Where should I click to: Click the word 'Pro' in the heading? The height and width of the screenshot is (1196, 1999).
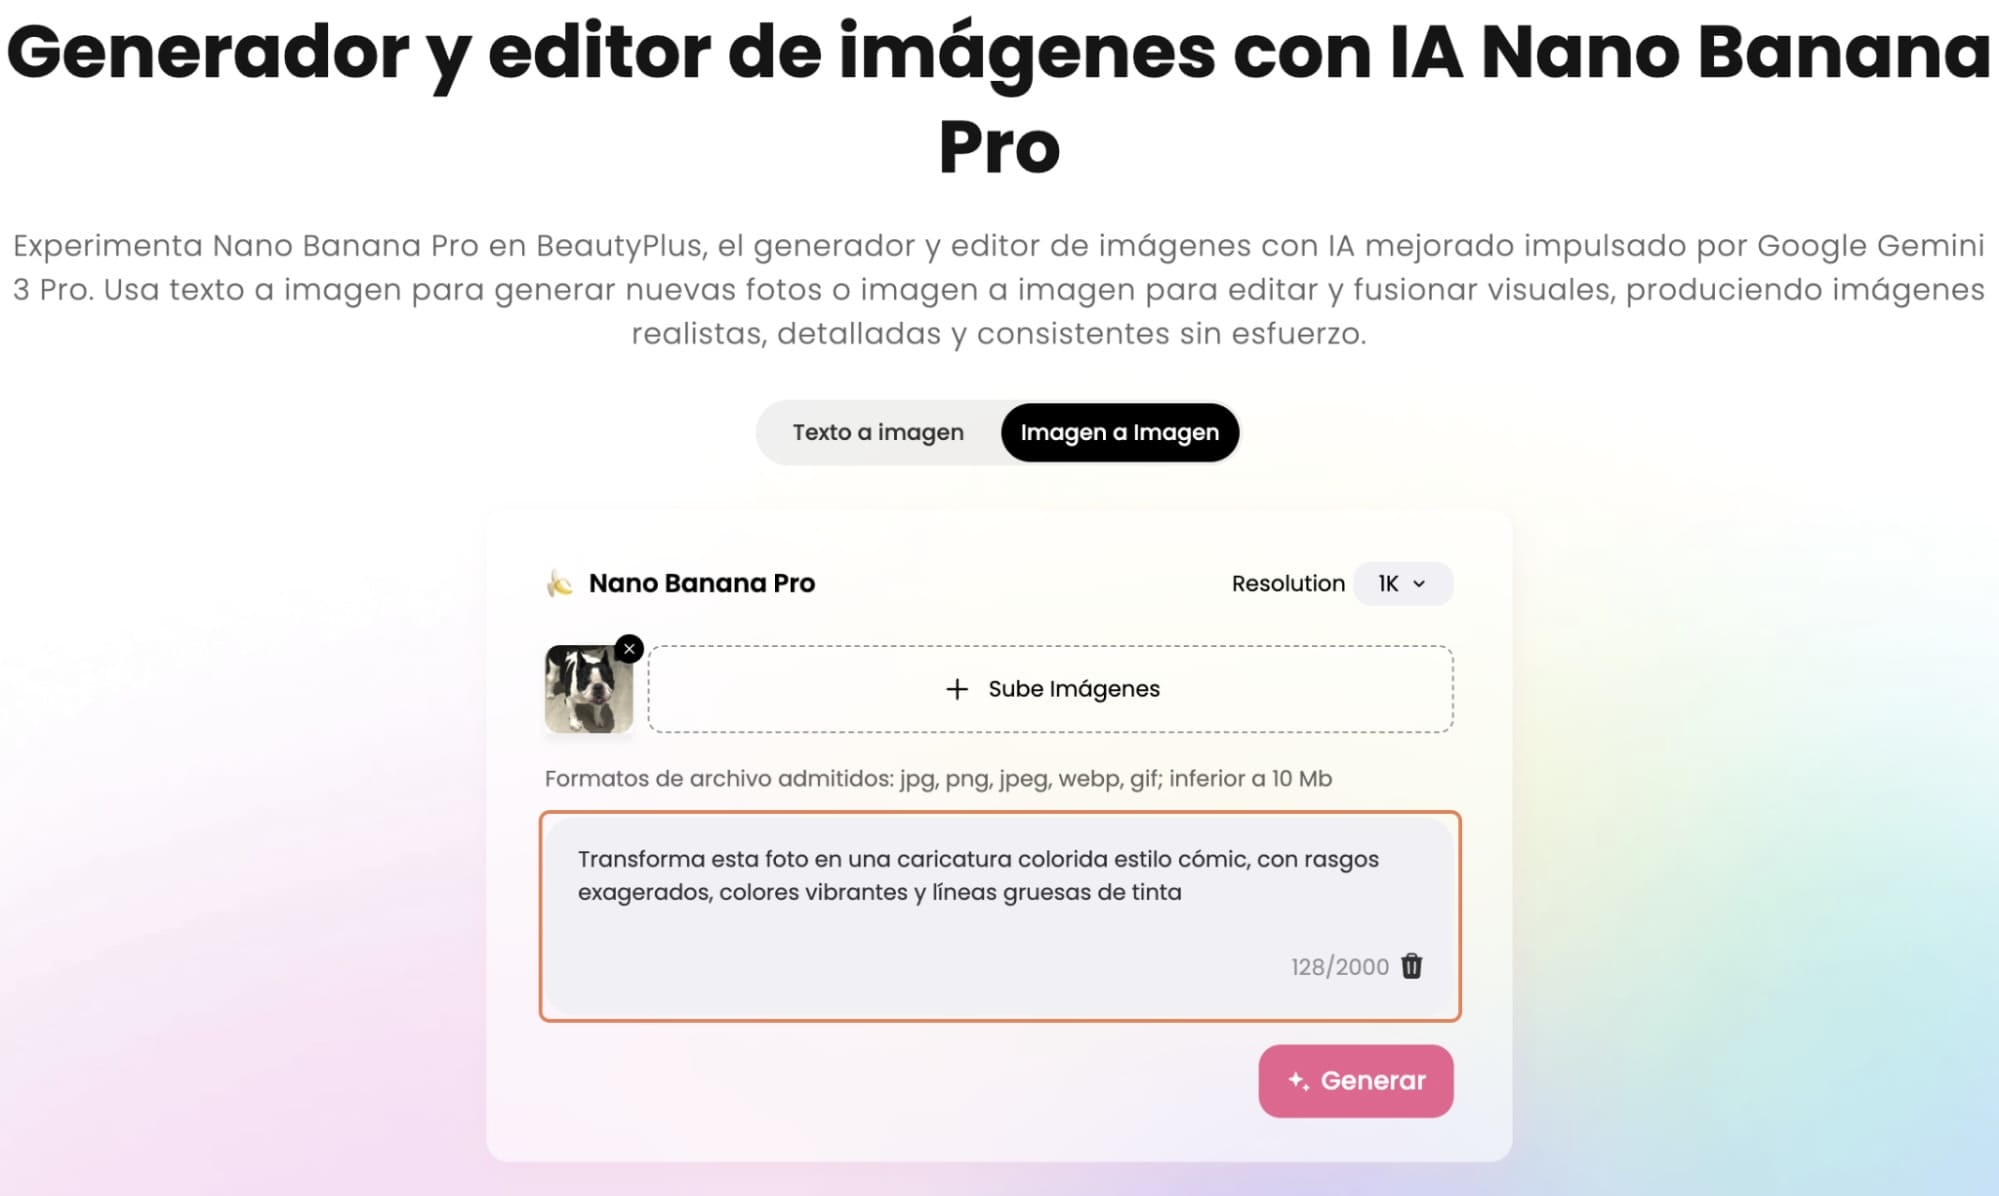(999, 147)
